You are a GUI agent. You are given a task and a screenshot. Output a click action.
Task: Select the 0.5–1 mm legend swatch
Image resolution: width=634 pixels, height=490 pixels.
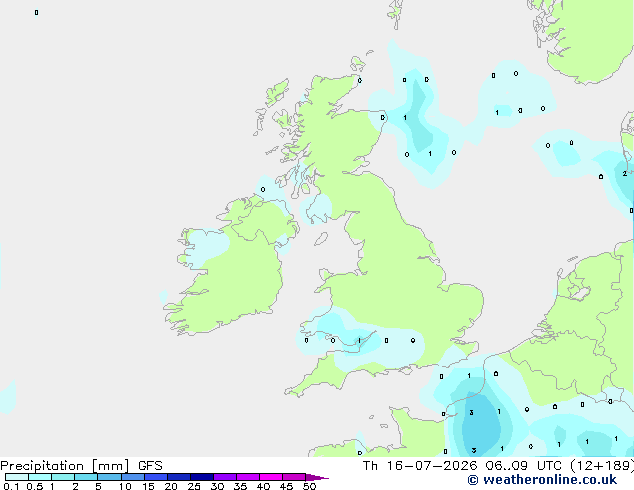coord(40,477)
